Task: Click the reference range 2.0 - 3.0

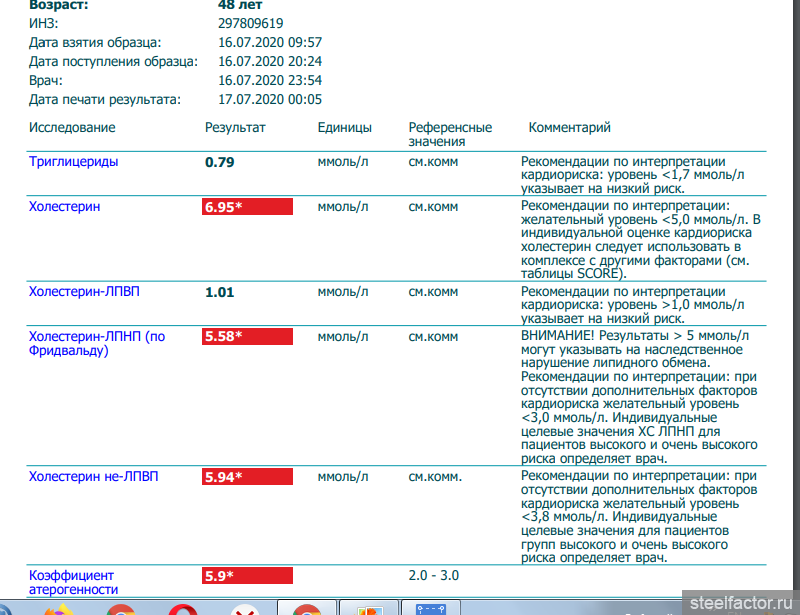Action: click(x=433, y=576)
